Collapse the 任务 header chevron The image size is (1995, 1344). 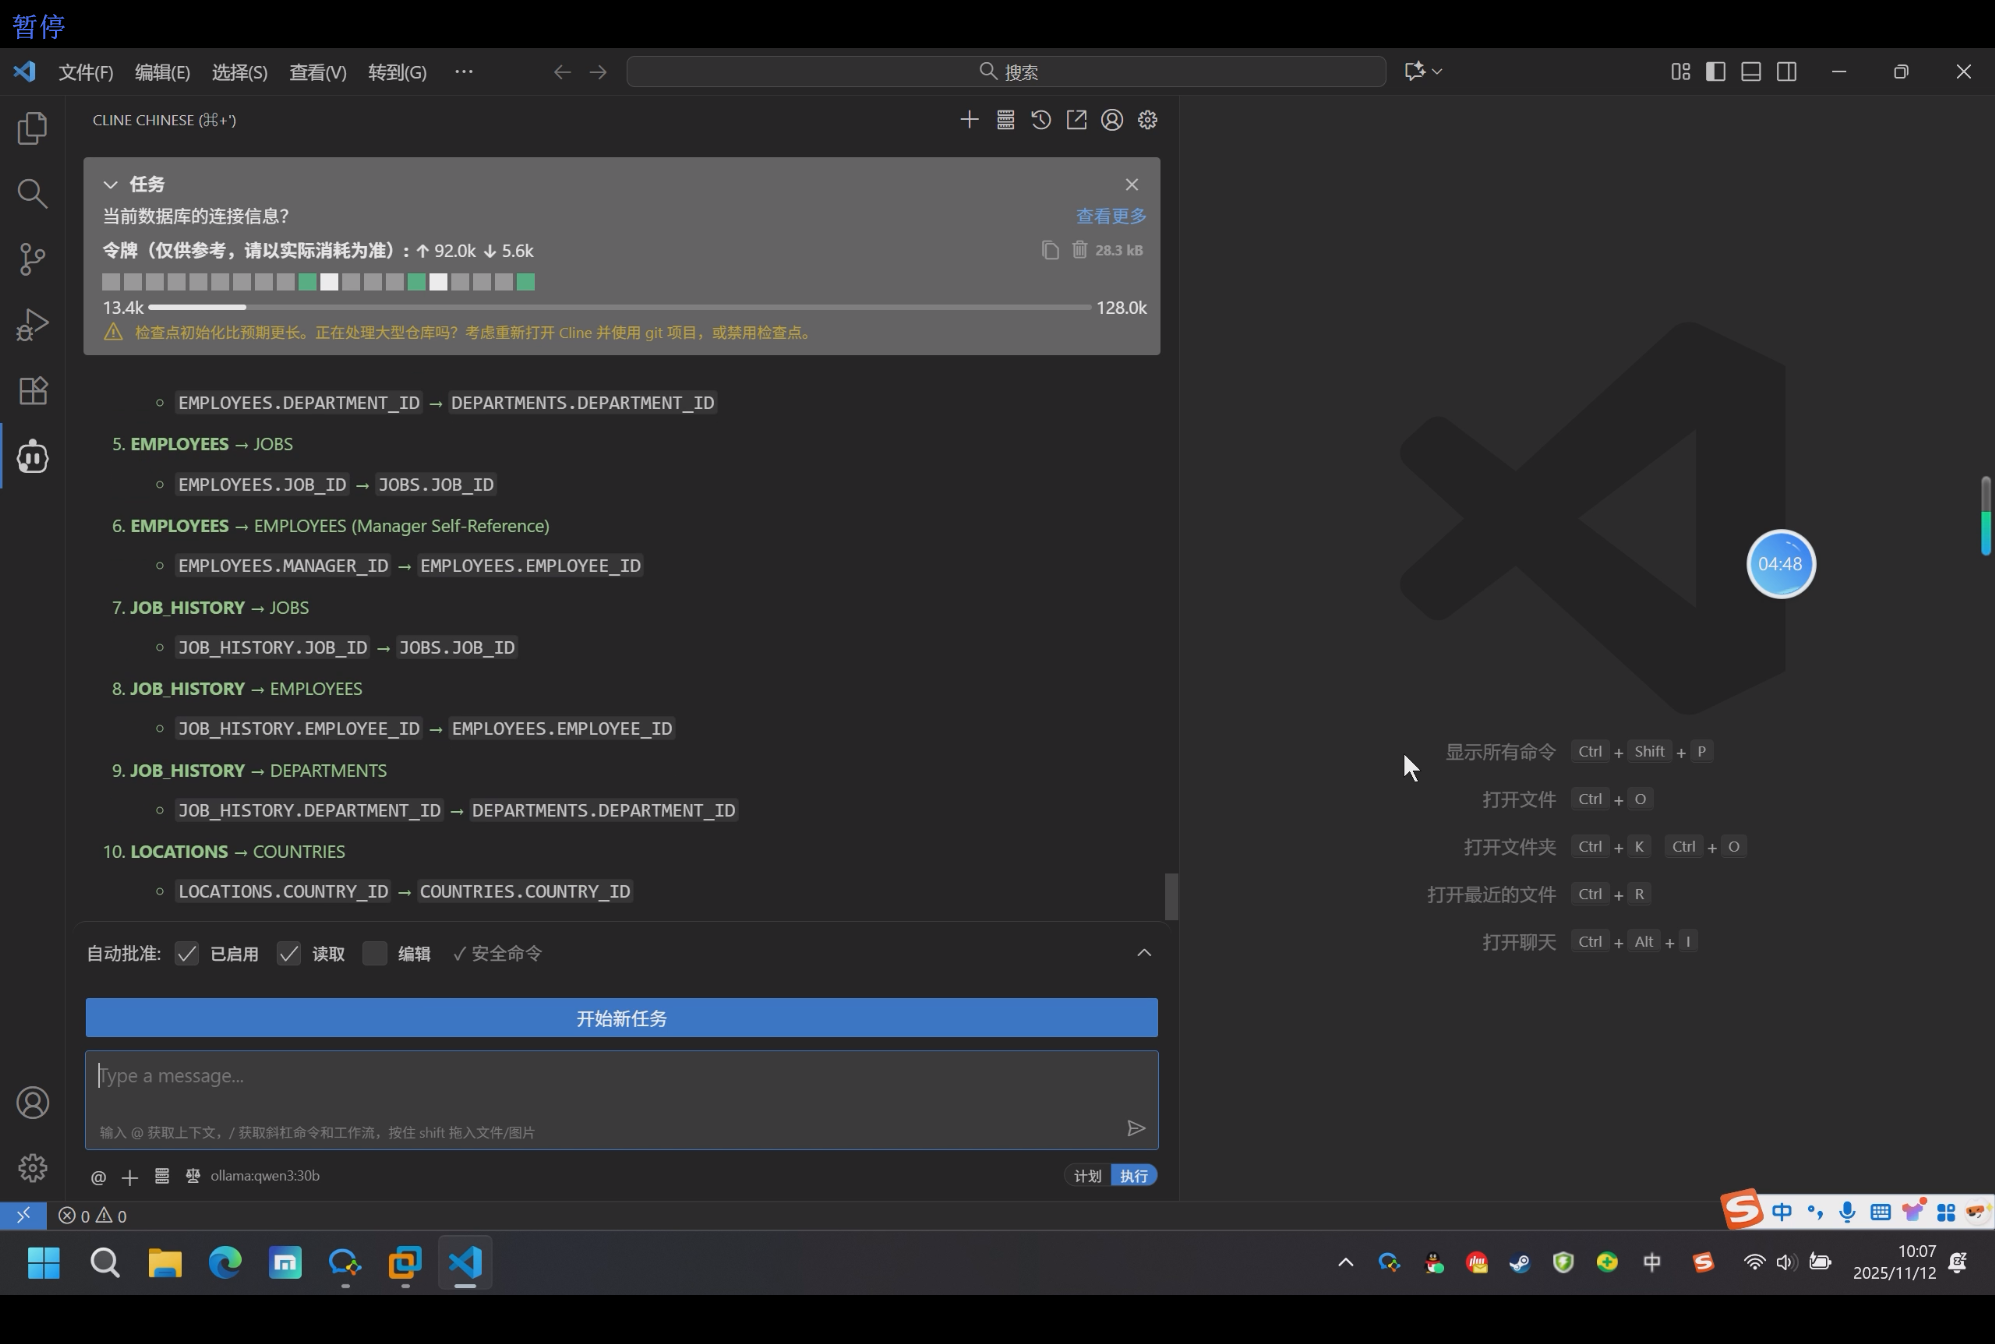[x=111, y=185]
